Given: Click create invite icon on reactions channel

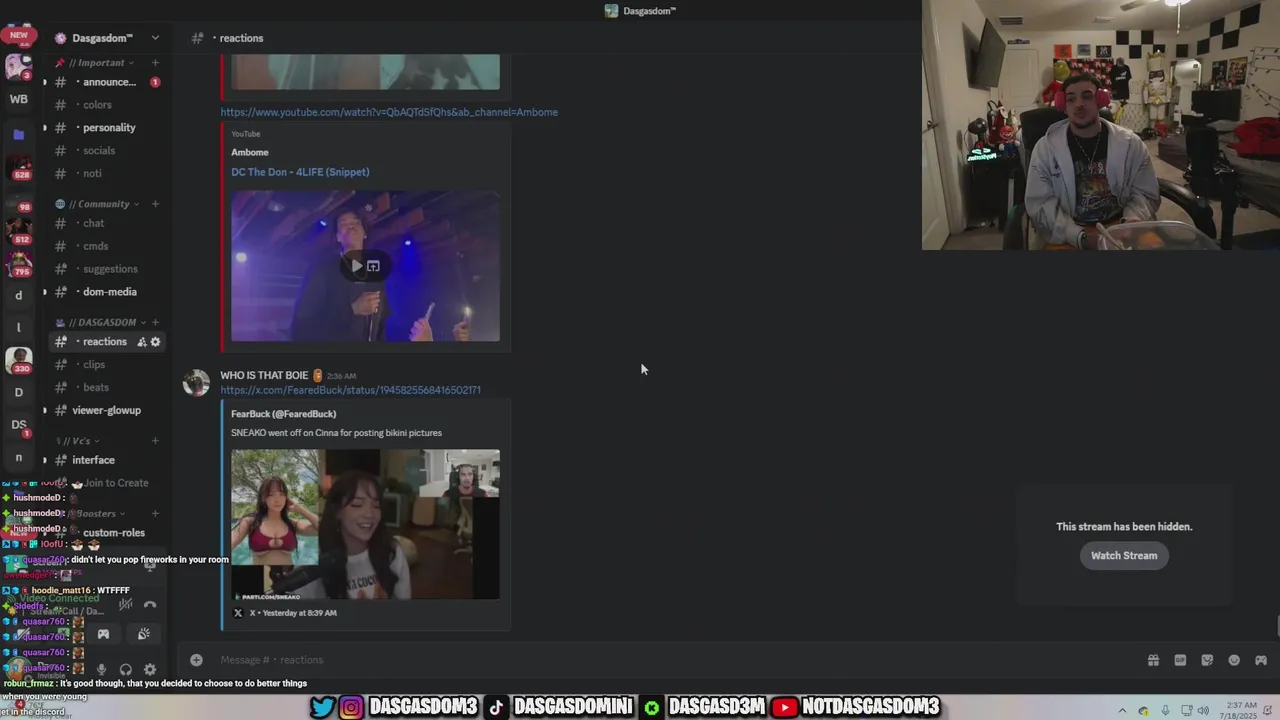Looking at the screenshot, I should tap(141, 342).
